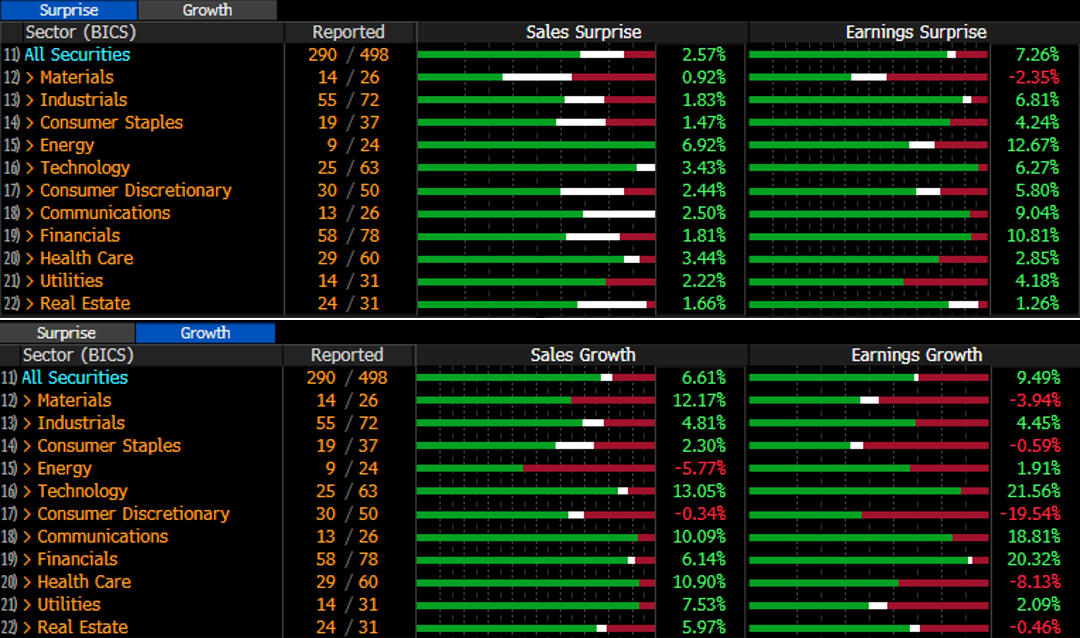Click Real Estate sales surprise 1.66%
This screenshot has height=638, width=1080.
(x=704, y=304)
